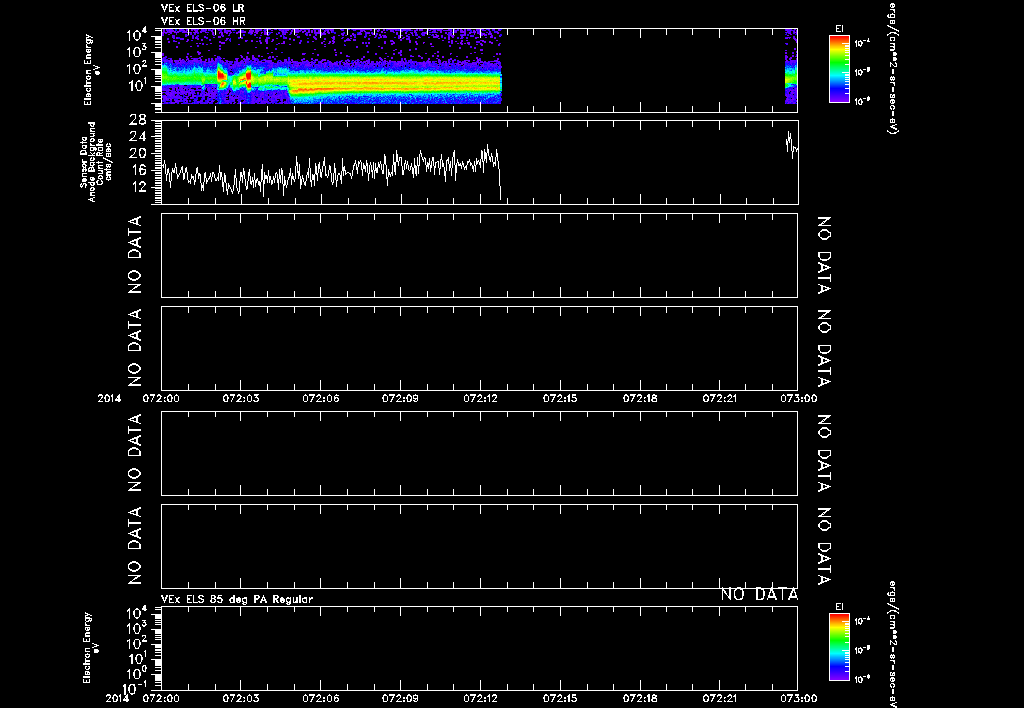This screenshot has width=1024, height=708.
Task: Click '072:03' on the bottom time axis
Action: click(x=240, y=698)
